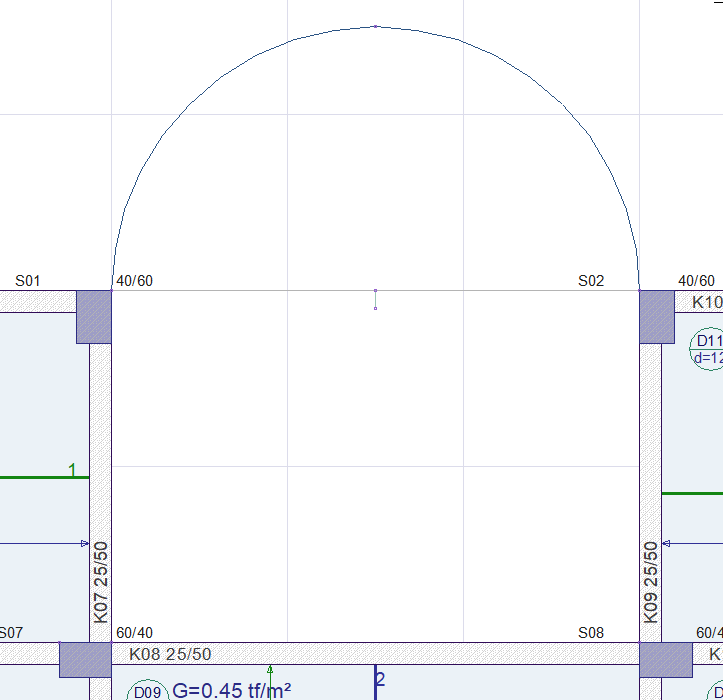723x700 pixels.
Task: Select the S01 column label
Action: point(28,281)
